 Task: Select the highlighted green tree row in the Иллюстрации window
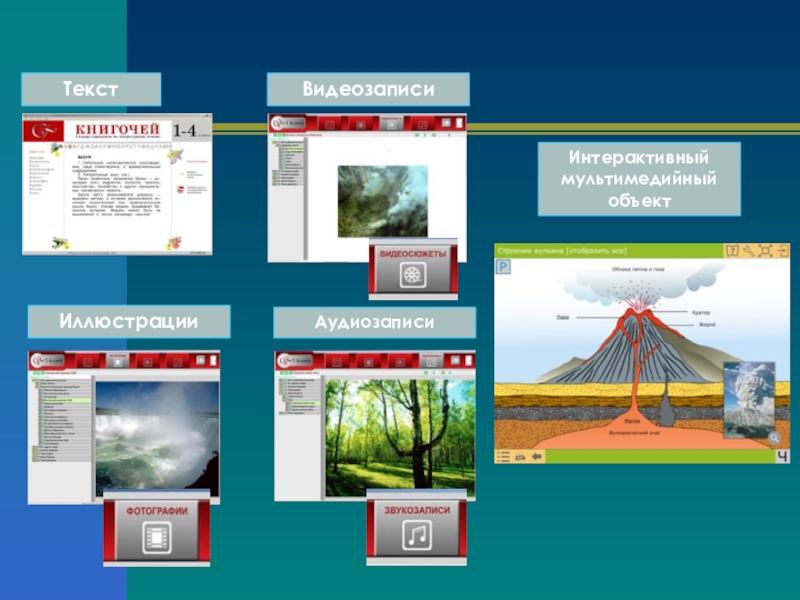pos(67,401)
